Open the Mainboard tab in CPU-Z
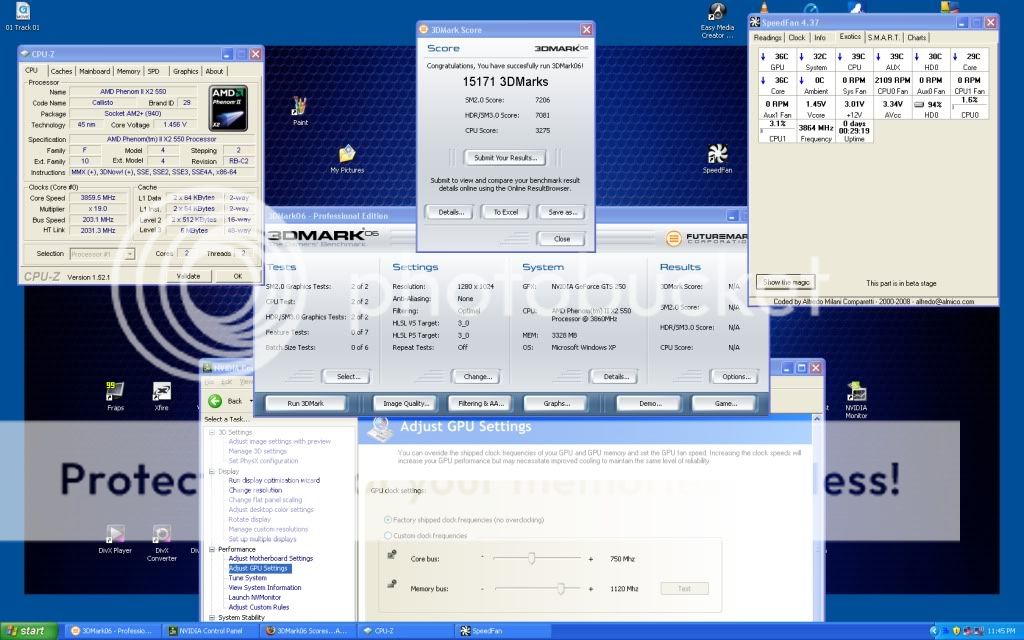The image size is (1024, 640). click(x=94, y=71)
